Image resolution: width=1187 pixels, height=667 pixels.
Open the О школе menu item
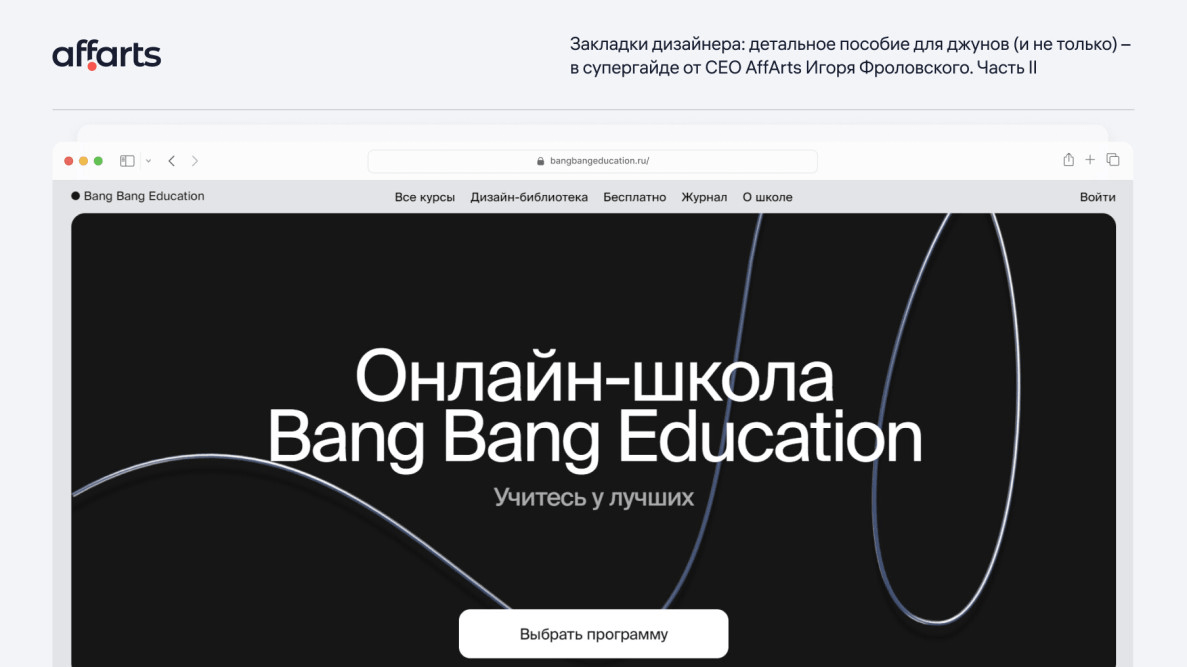pos(768,197)
